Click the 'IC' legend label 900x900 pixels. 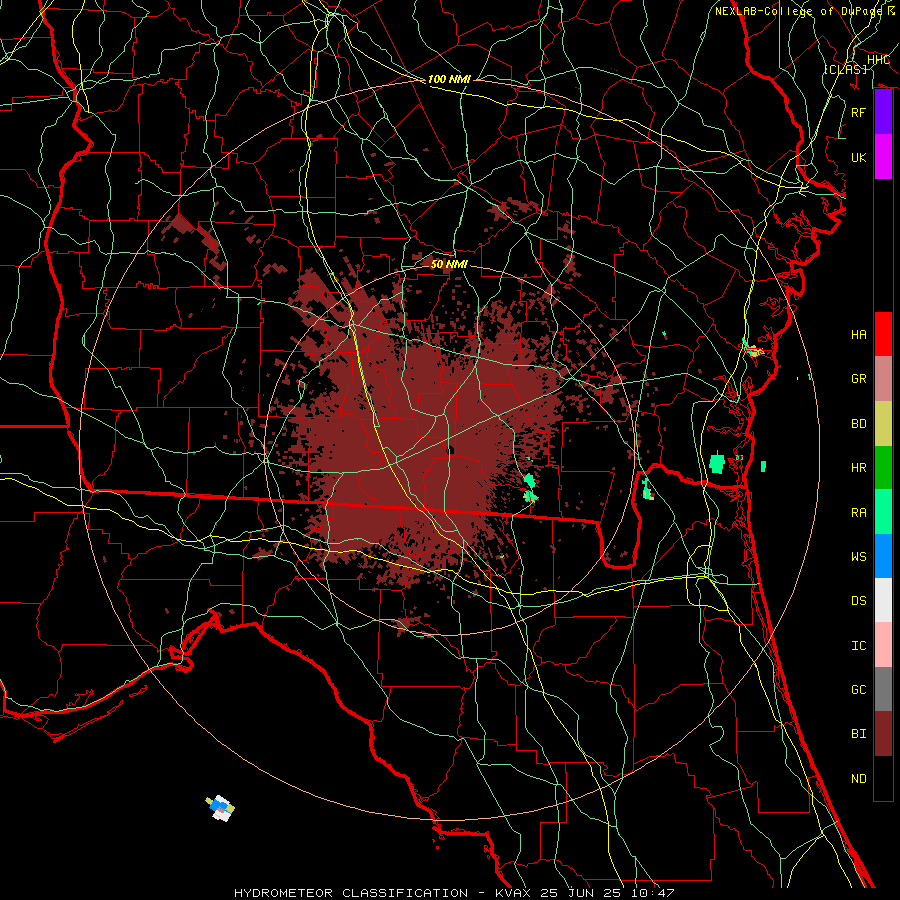click(858, 645)
